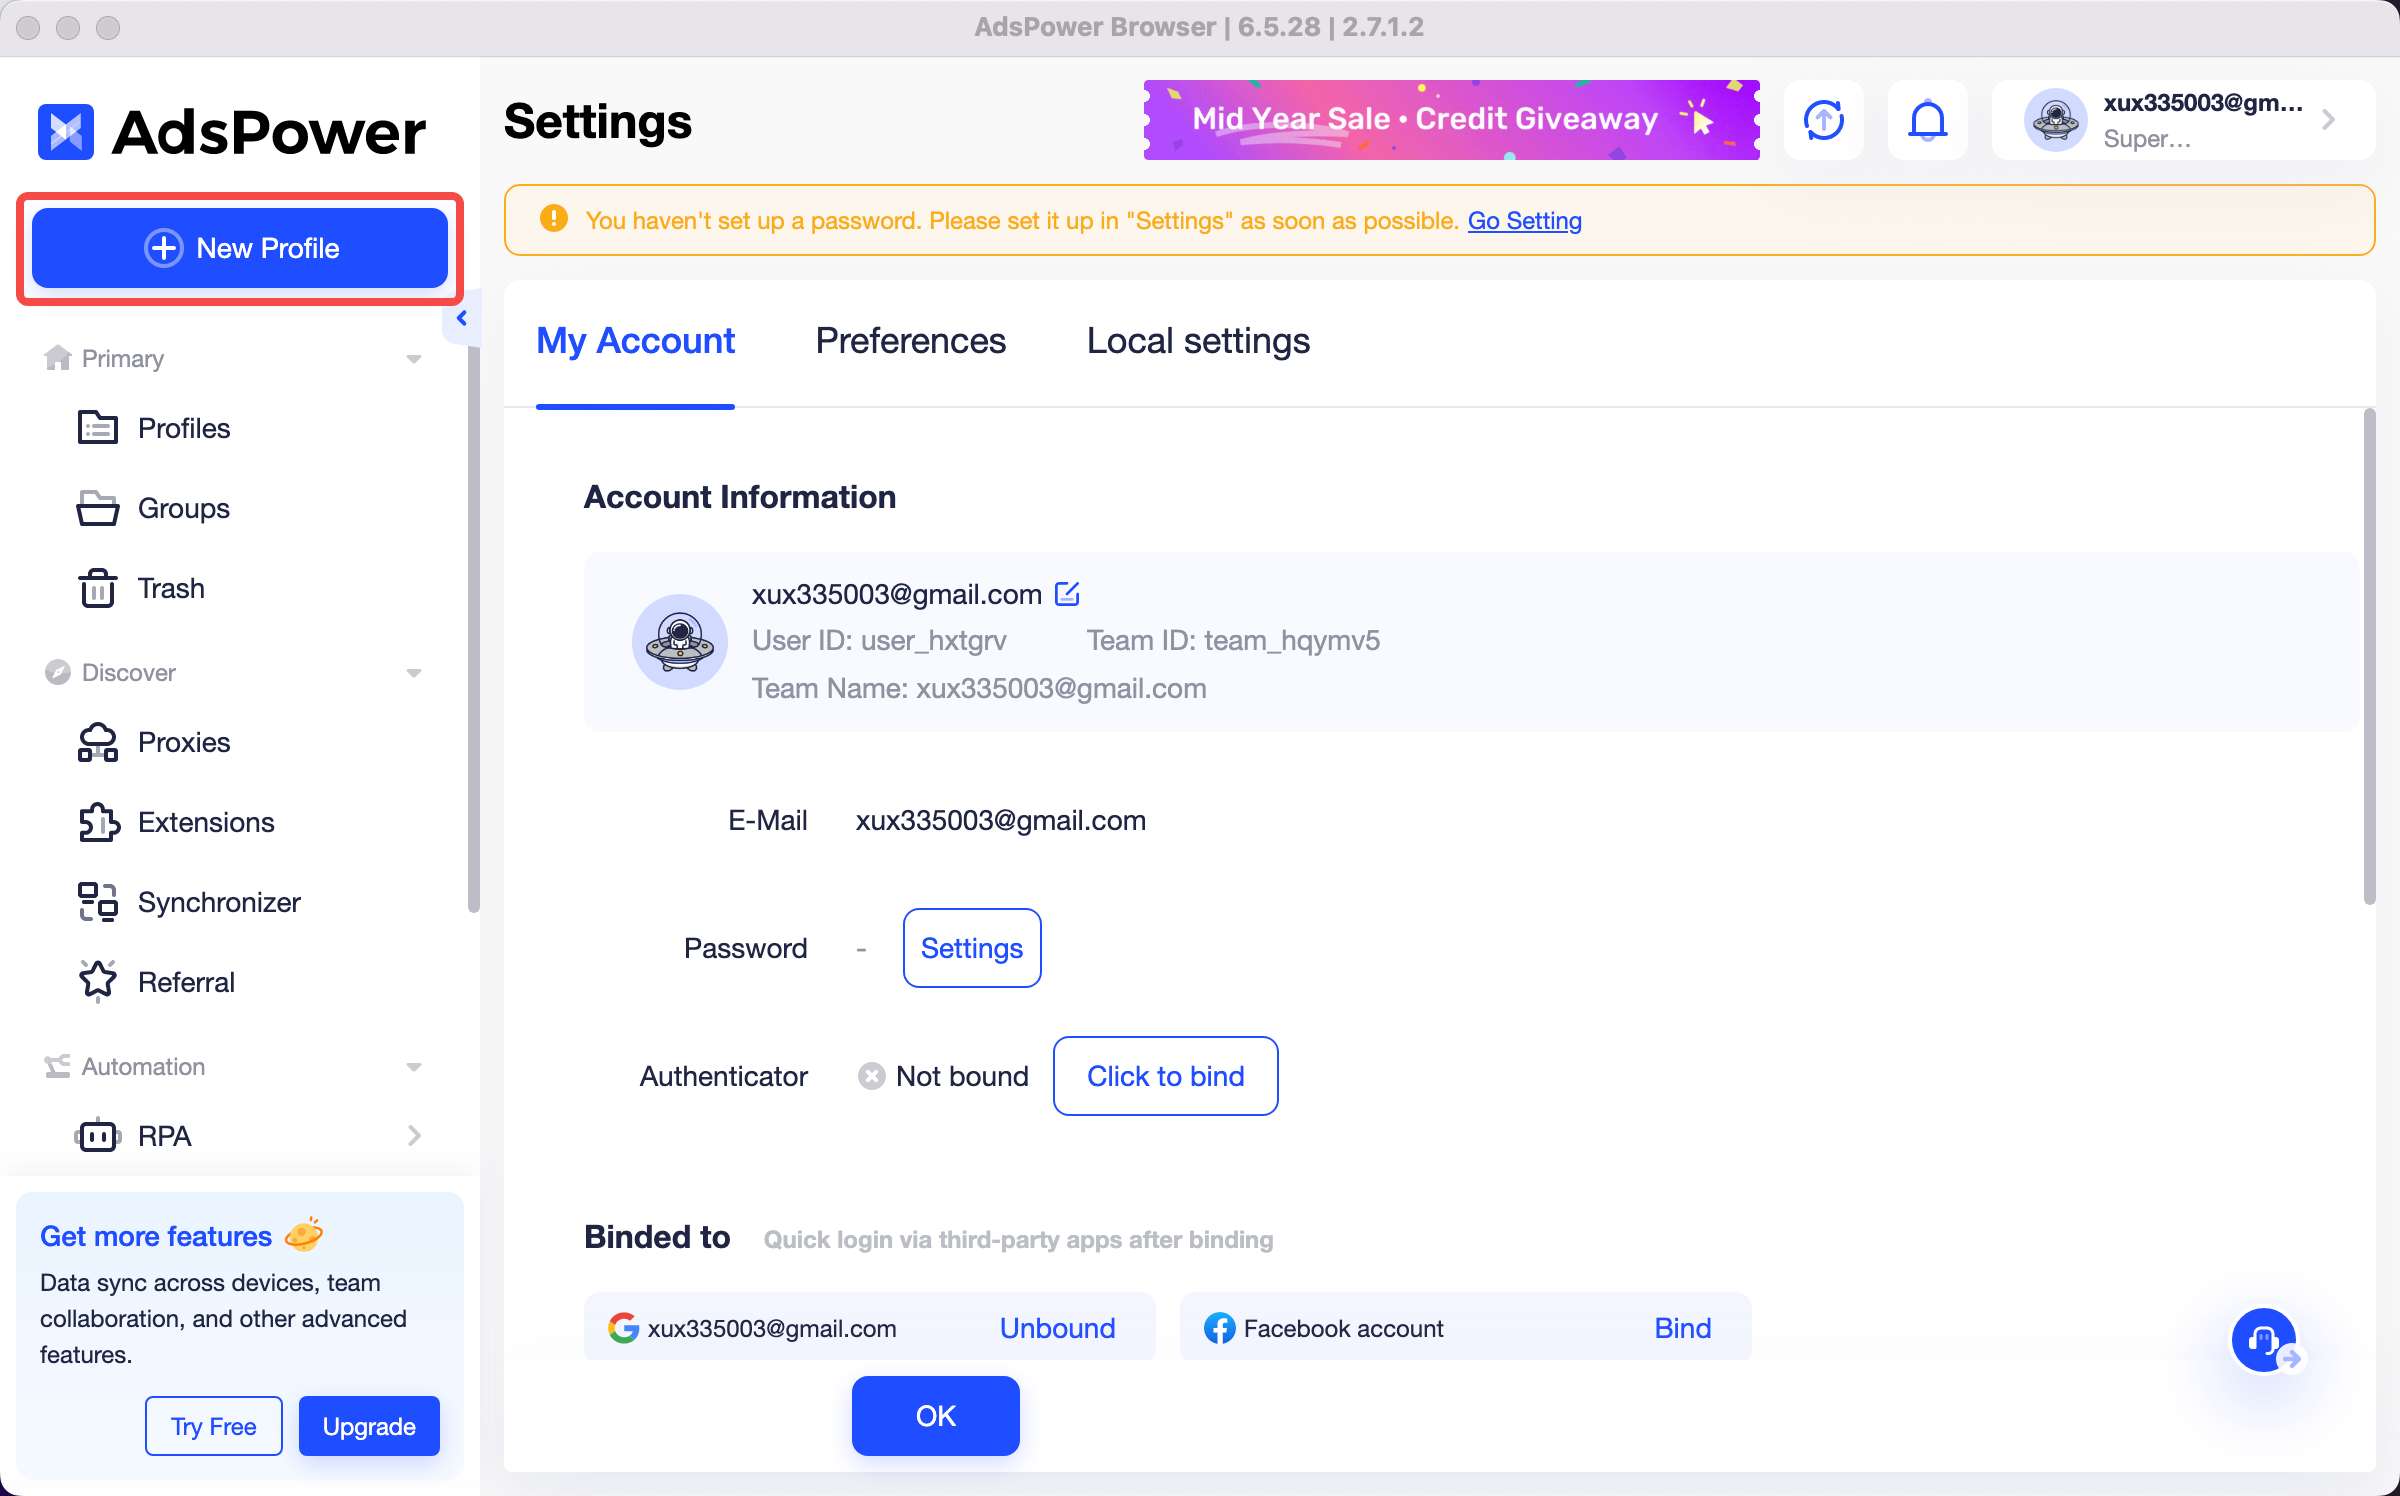2400x1496 pixels.
Task: Click the Not bound status icon
Action: click(872, 1076)
